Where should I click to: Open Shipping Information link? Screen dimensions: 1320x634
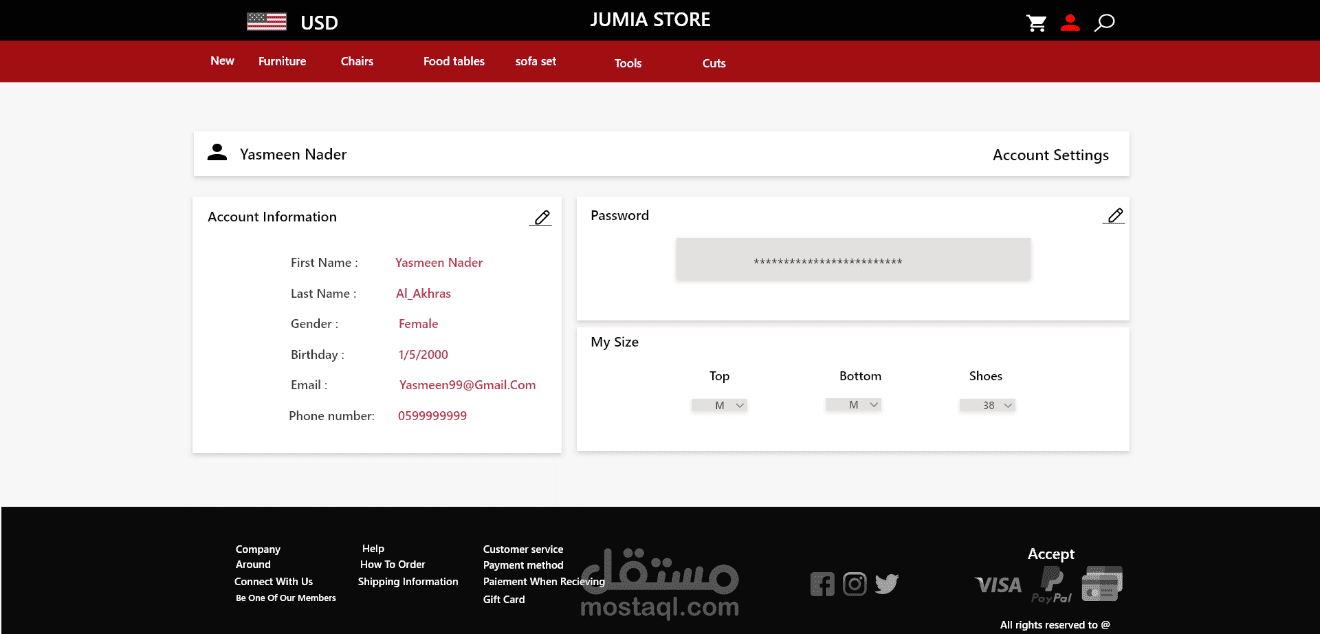408,581
